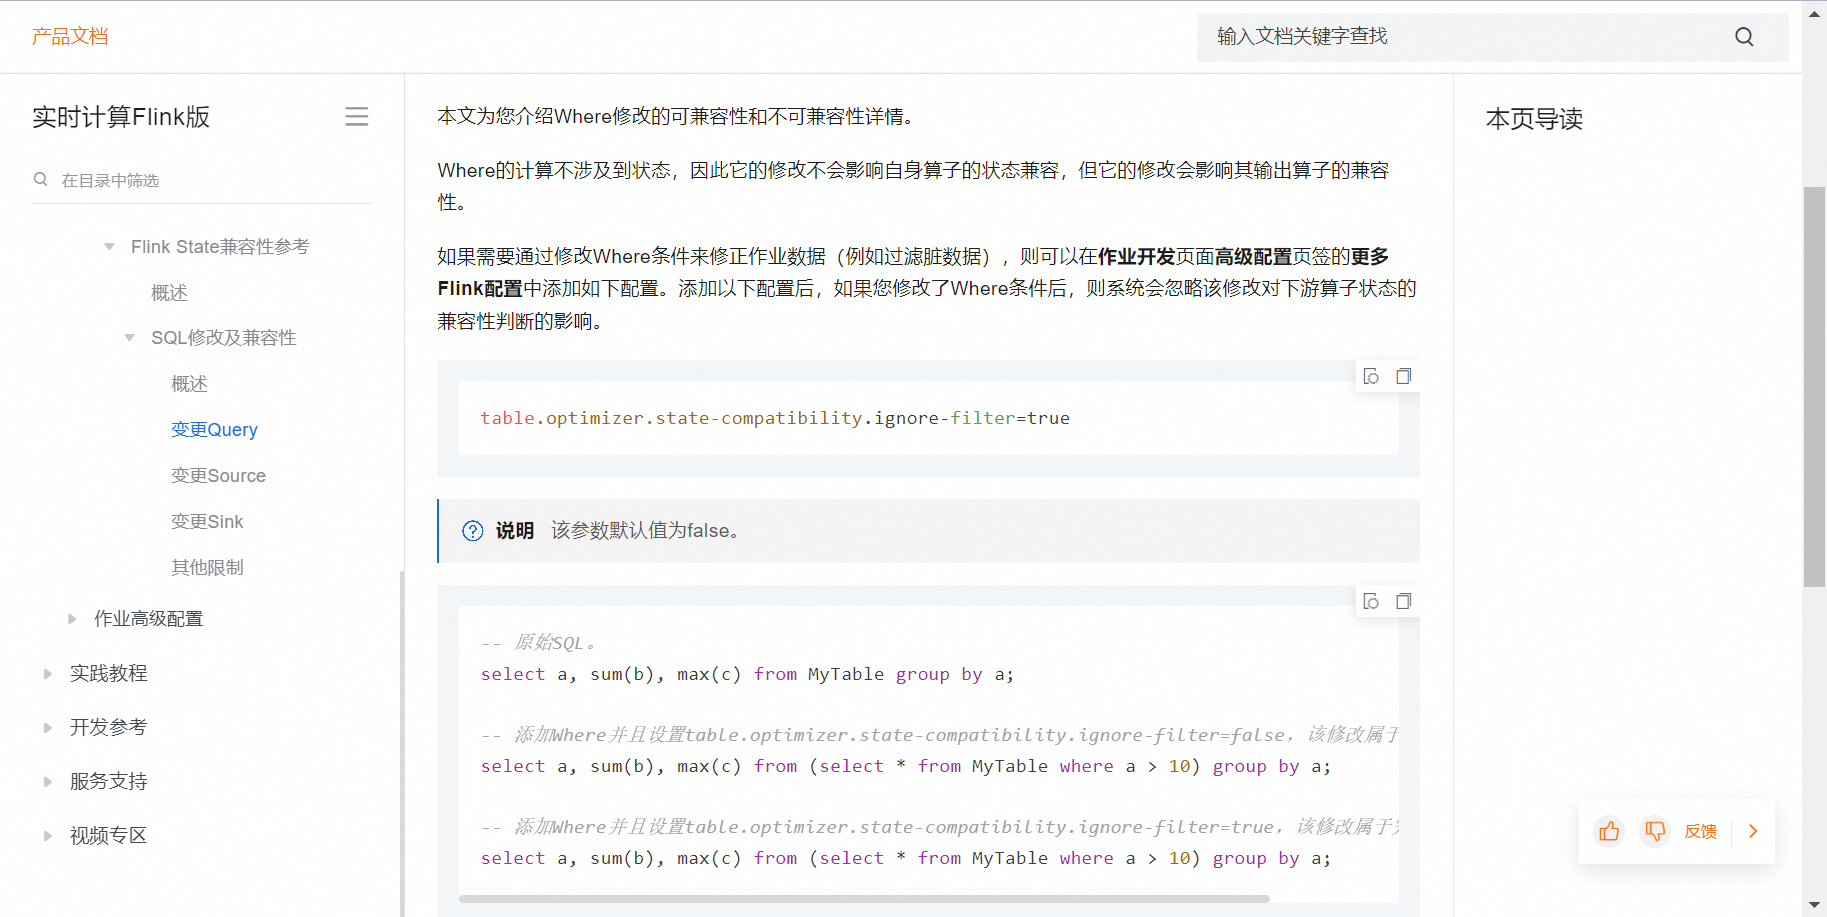Click the 开发参考 label
This screenshot has width=1827, height=917.
click(108, 728)
